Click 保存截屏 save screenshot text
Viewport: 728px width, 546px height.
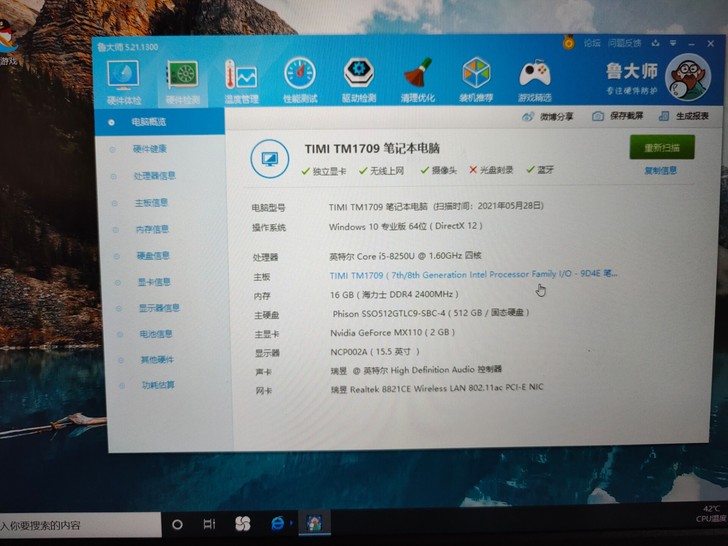[x=626, y=116]
